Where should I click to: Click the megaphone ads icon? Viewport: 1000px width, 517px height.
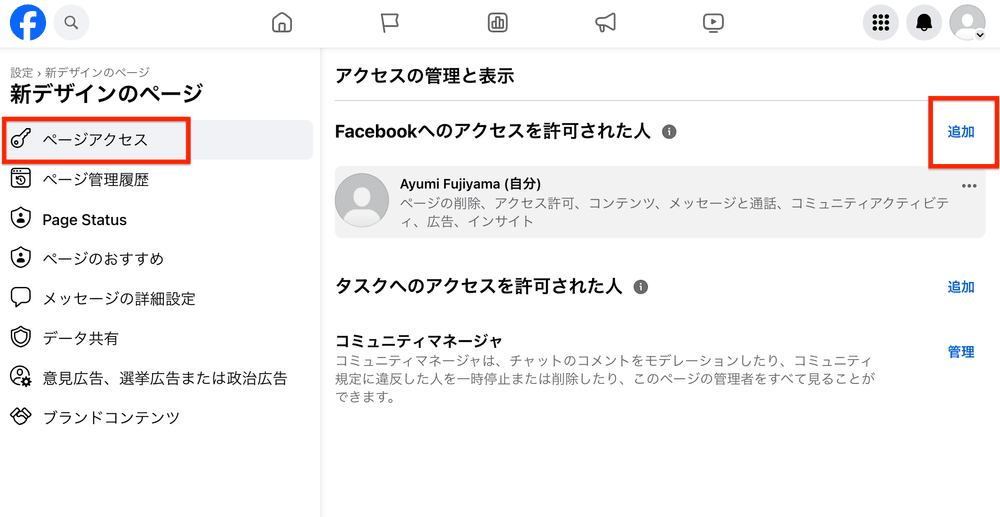pos(605,23)
